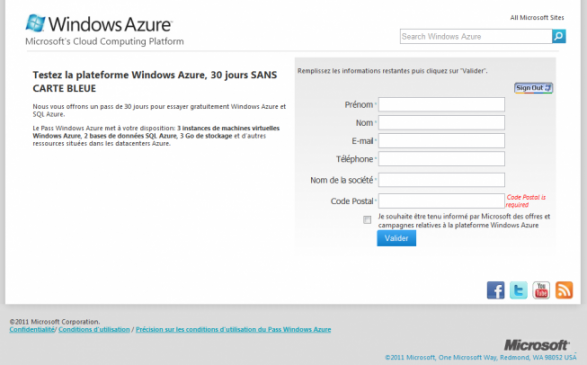
Task: Open the Facebook social icon
Action: coord(496,290)
